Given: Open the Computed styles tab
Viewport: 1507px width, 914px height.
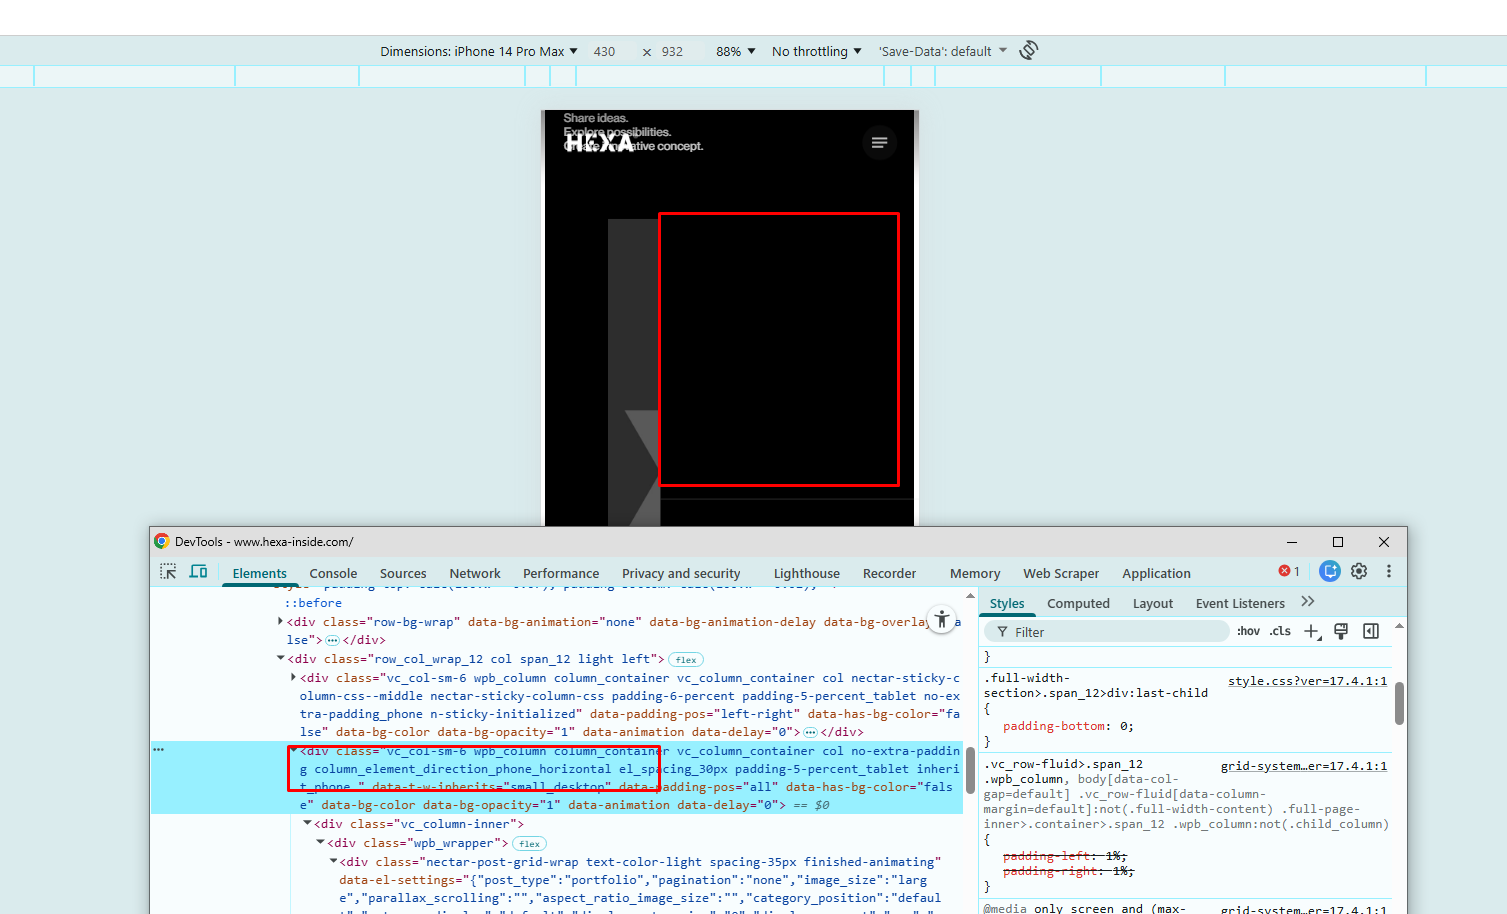Looking at the screenshot, I should tap(1078, 603).
